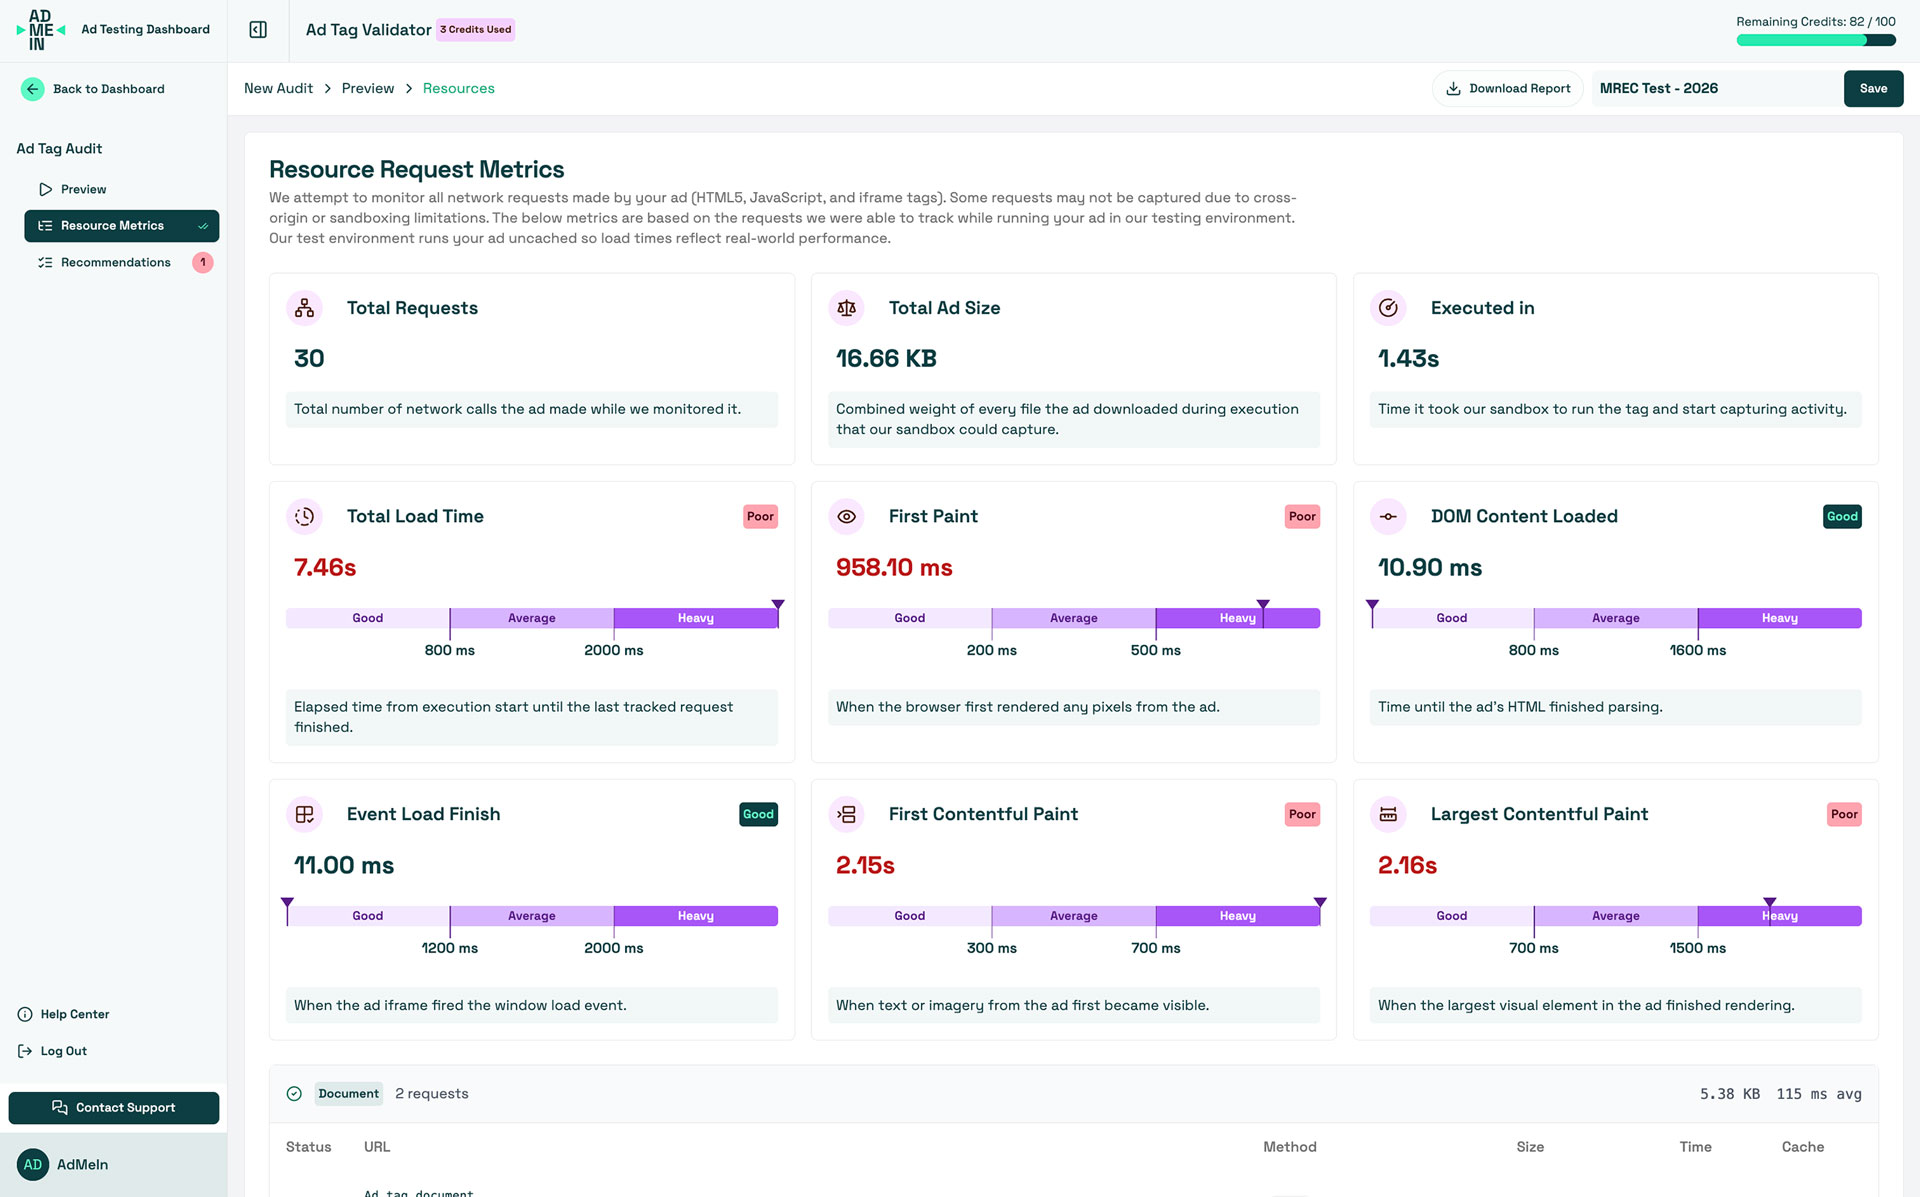Click the Document group check circle icon

[294, 1094]
